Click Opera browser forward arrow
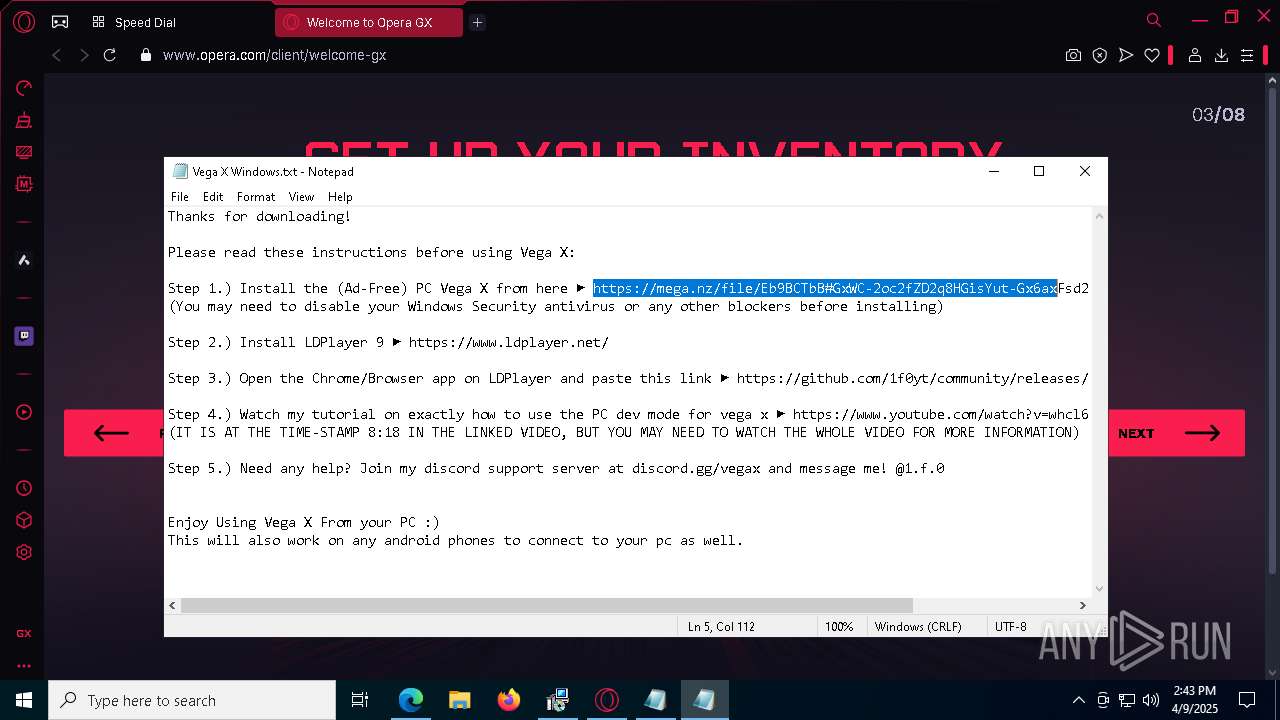Viewport: 1280px width, 720px height. click(84, 55)
